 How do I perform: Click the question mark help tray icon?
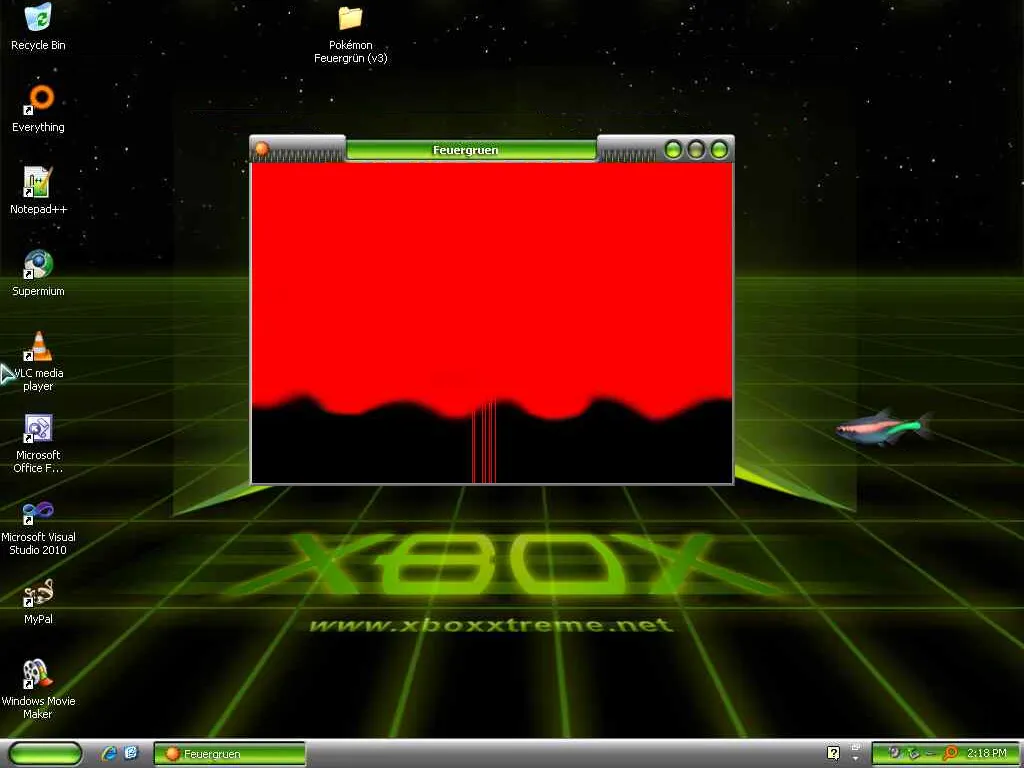pos(833,753)
